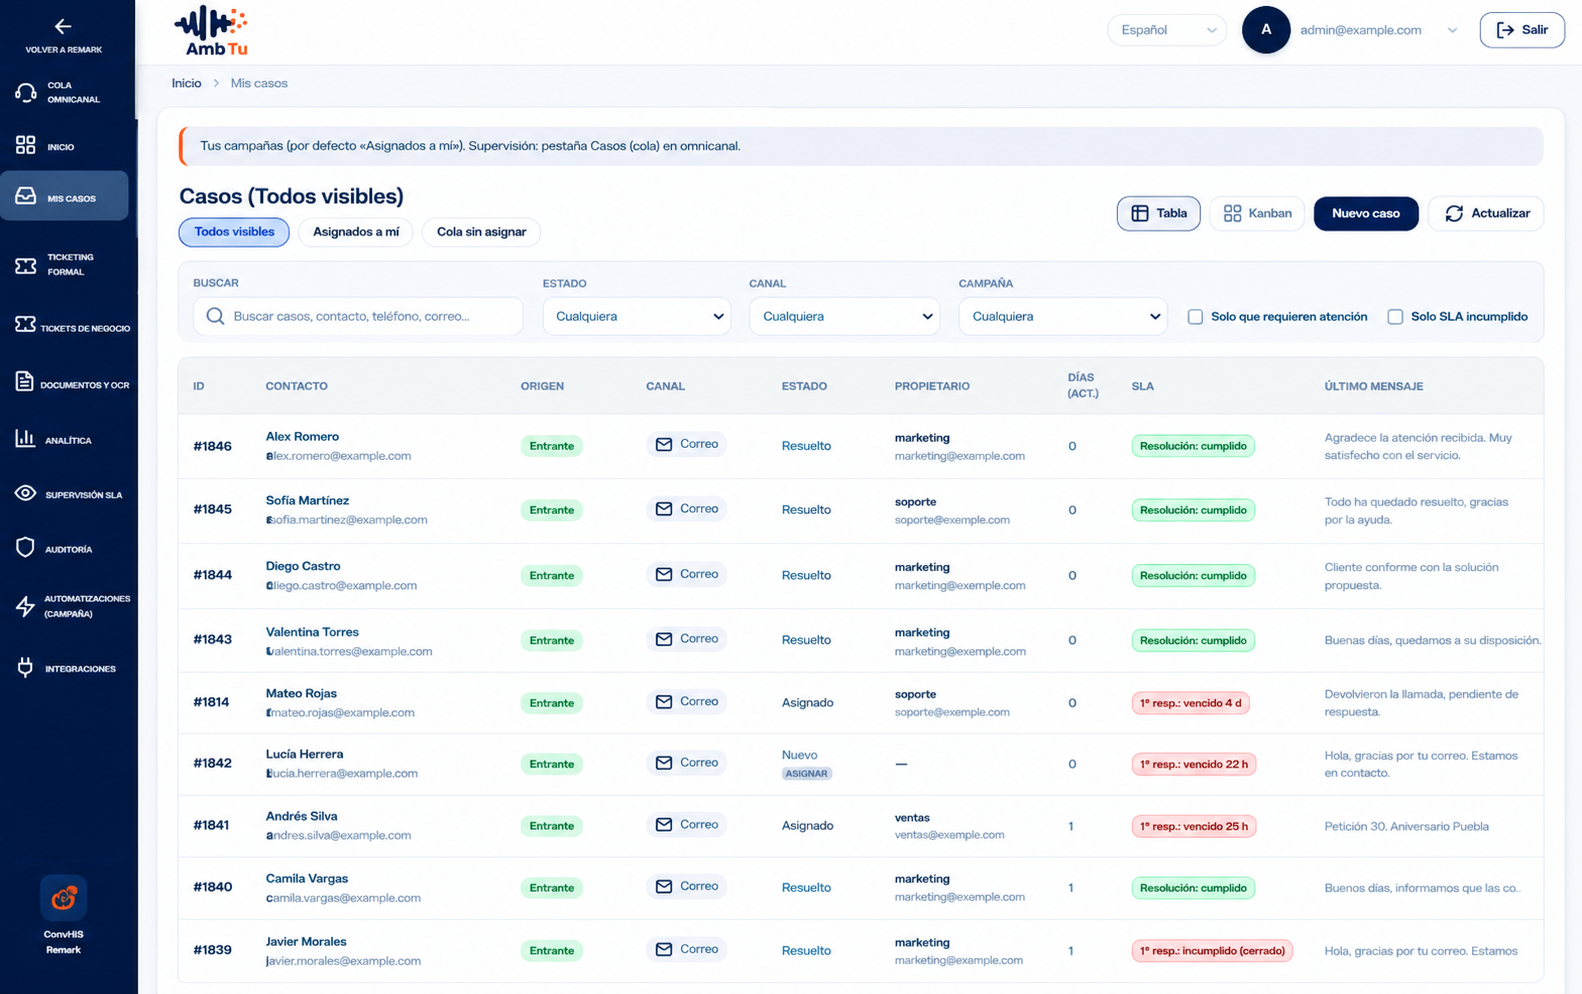Open Auditoría shield icon
The image size is (1582, 994).
point(26,548)
